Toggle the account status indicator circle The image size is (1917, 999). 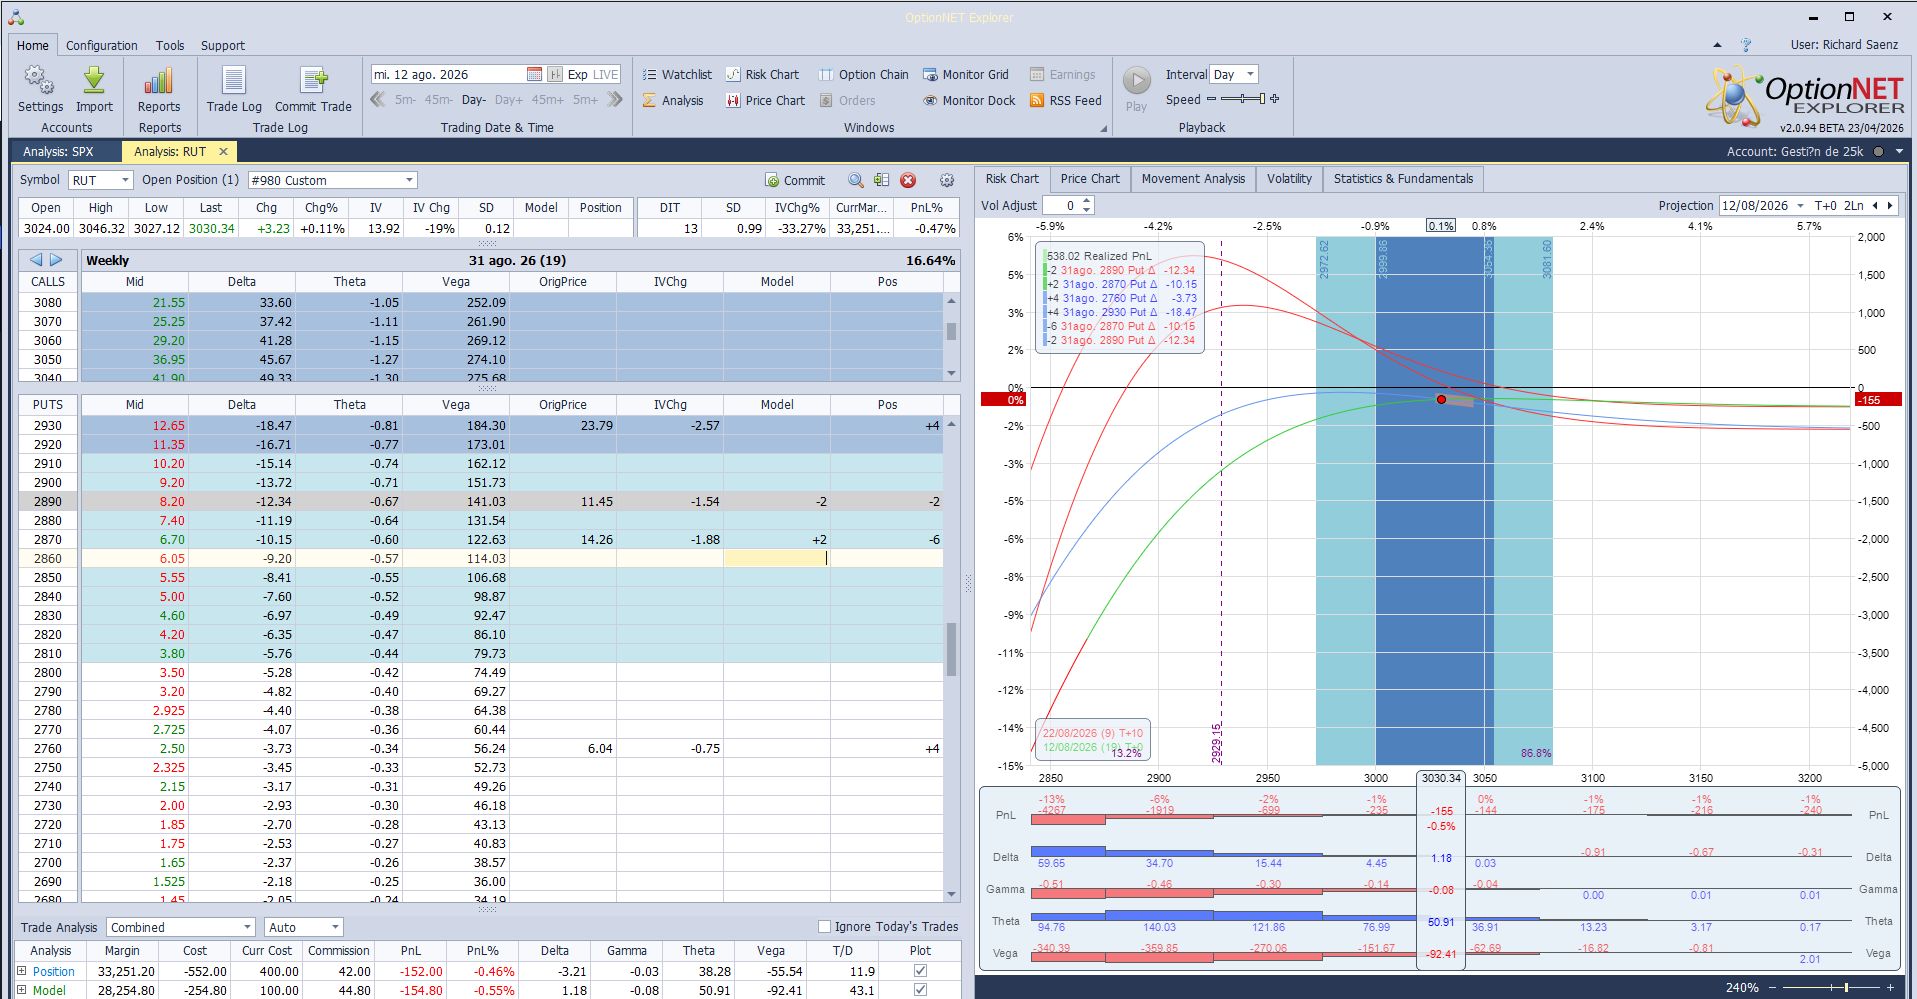click(x=1878, y=152)
